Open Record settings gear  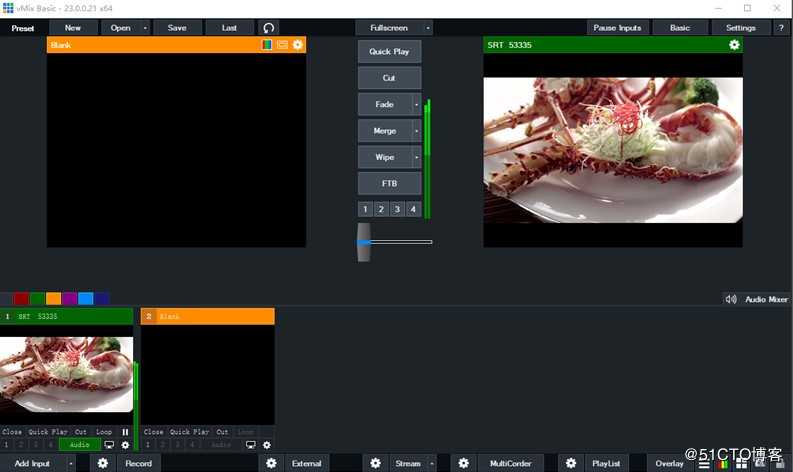coord(103,463)
